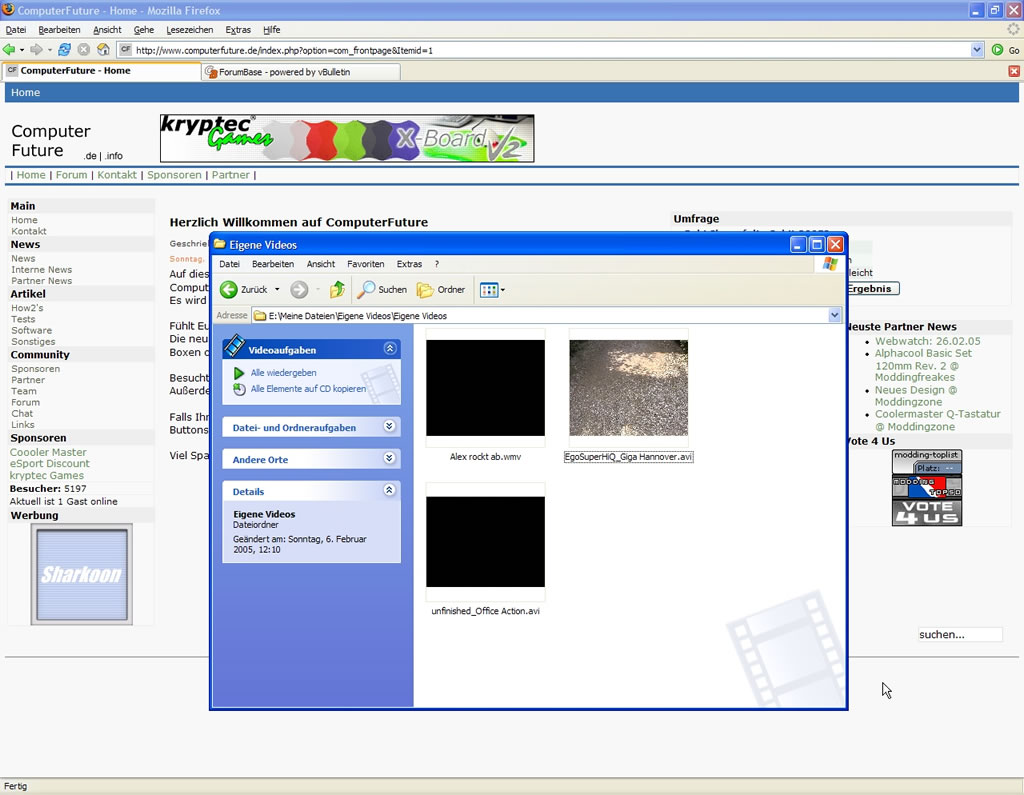Expand Datei- und Ordneraufgaben panel
The width and height of the screenshot is (1024, 795).
click(x=390, y=427)
